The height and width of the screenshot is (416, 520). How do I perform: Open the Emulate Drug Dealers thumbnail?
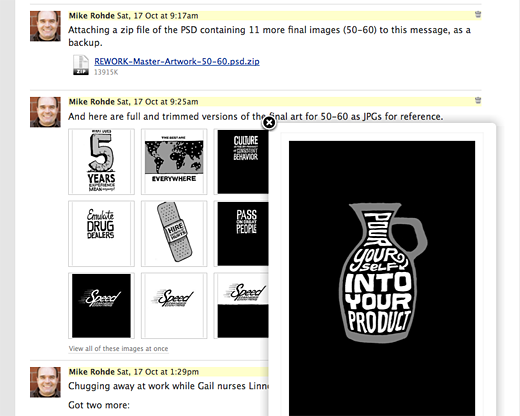pyautogui.click(x=101, y=233)
